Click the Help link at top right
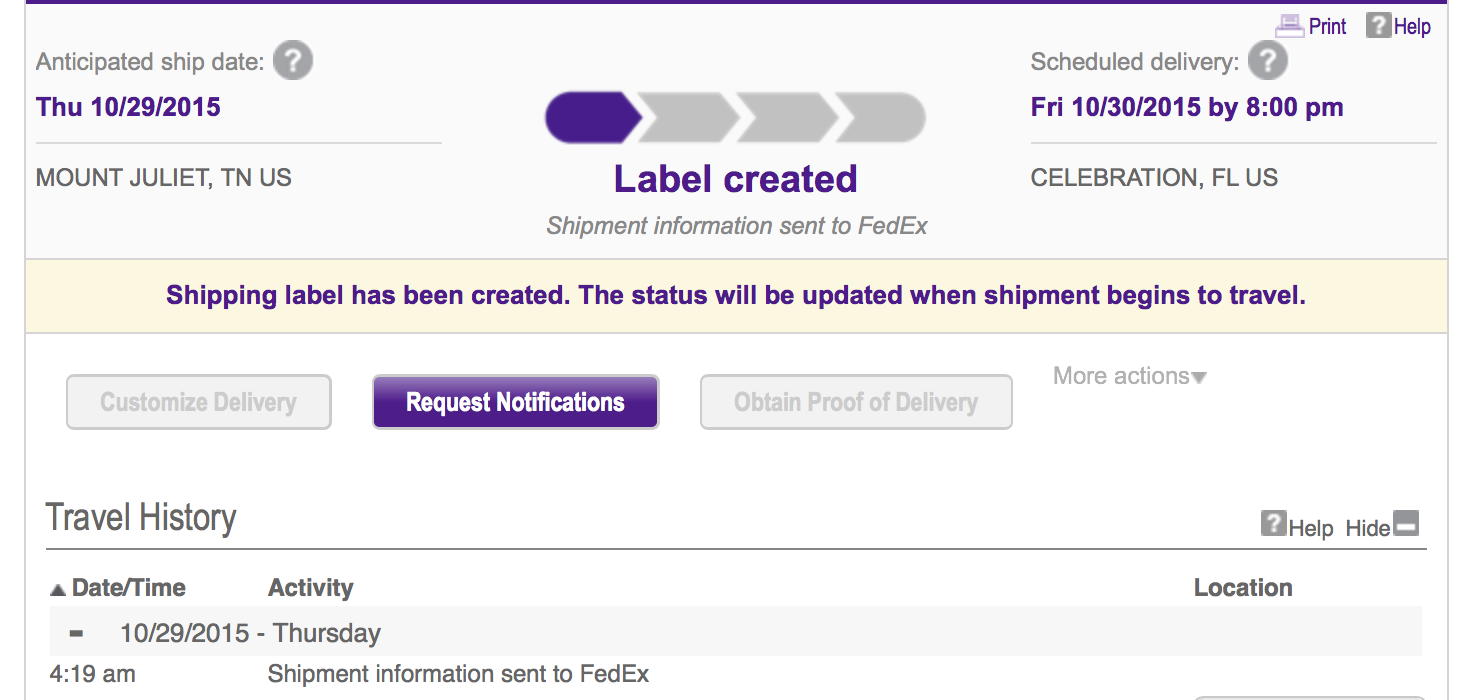 click(1412, 27)
